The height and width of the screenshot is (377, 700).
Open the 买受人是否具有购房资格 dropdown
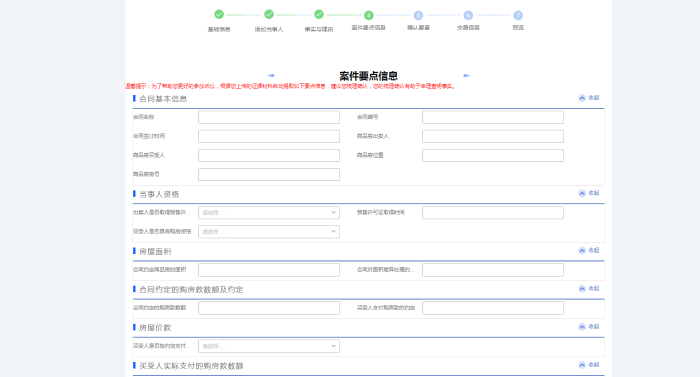269,232
